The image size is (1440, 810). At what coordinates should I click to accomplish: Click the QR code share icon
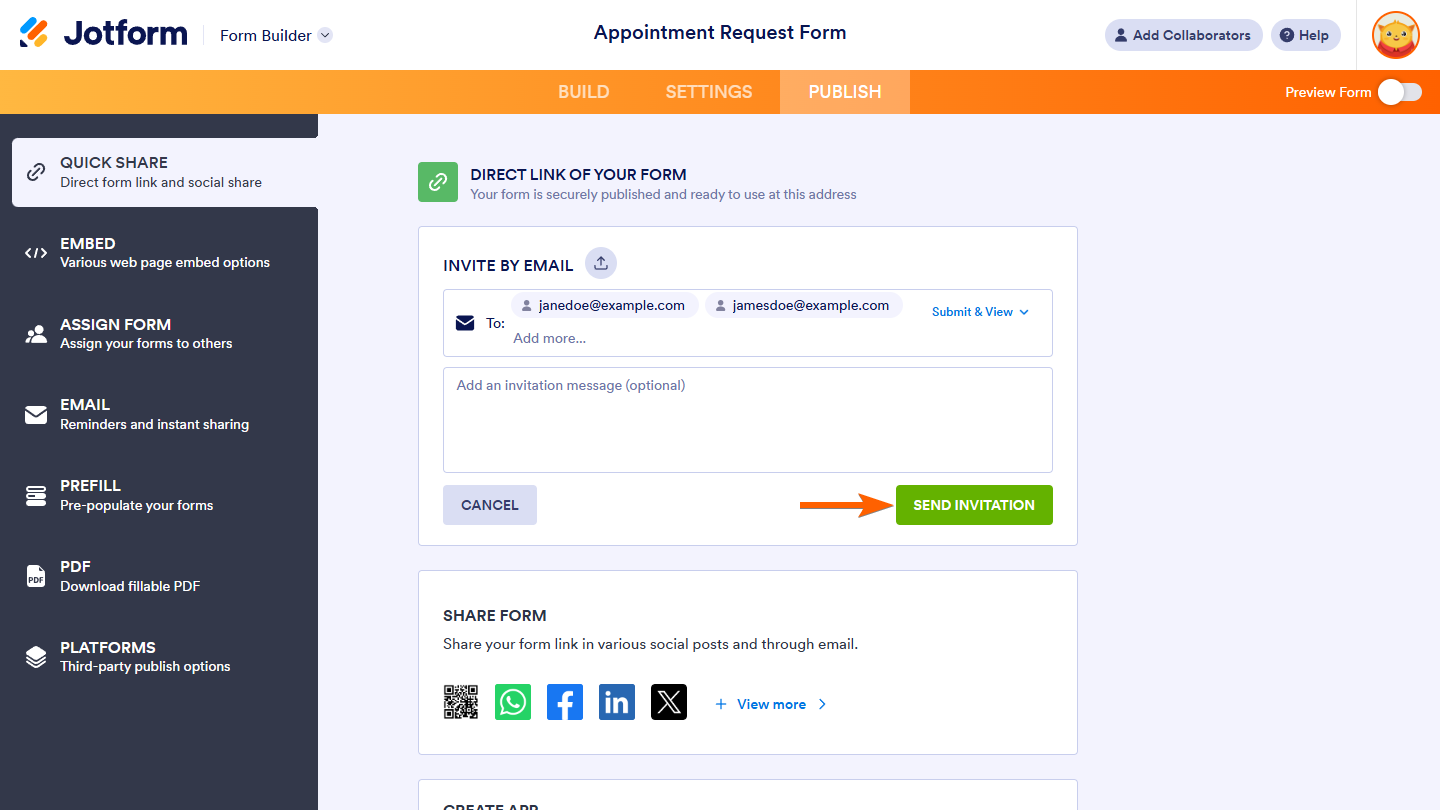click(461, 702)
